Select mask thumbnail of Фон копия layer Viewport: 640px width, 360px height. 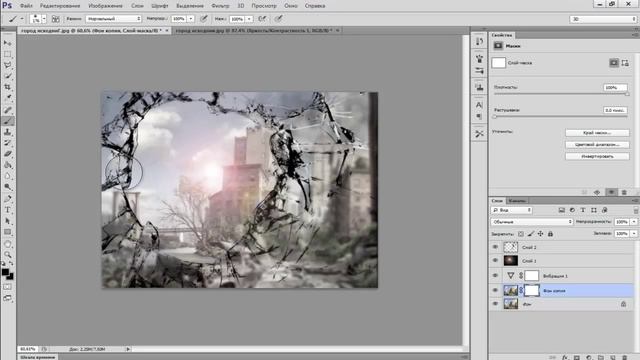tap(532, 290)
